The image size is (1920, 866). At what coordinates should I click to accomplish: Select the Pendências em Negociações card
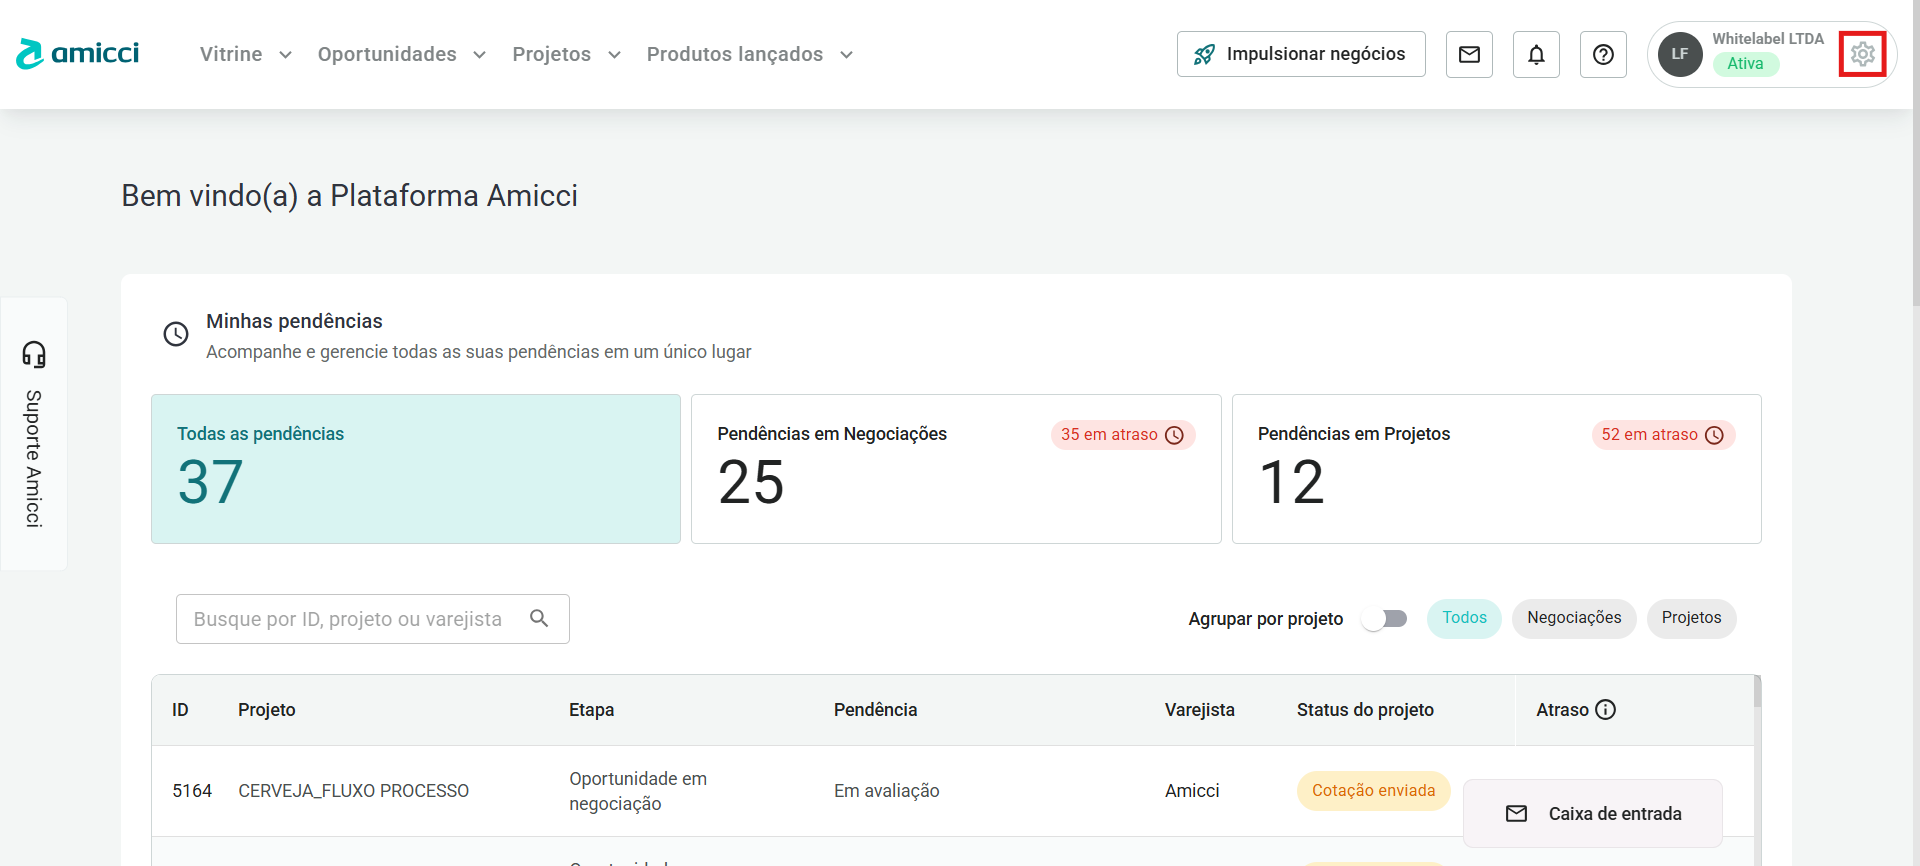(x=956, y=469)
